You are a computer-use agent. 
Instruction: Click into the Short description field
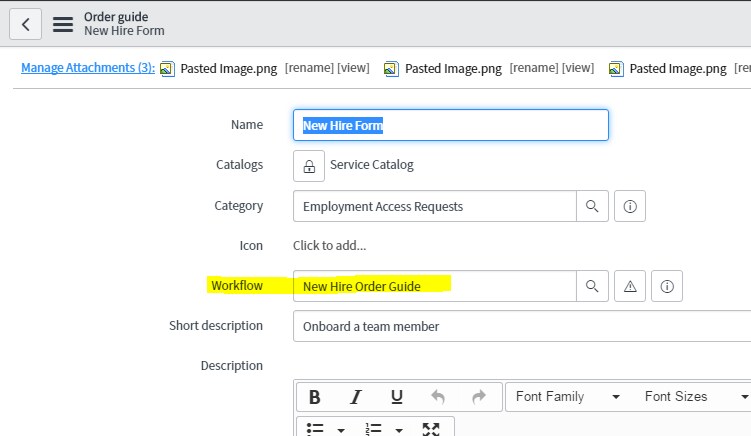(x=522, y=326)
